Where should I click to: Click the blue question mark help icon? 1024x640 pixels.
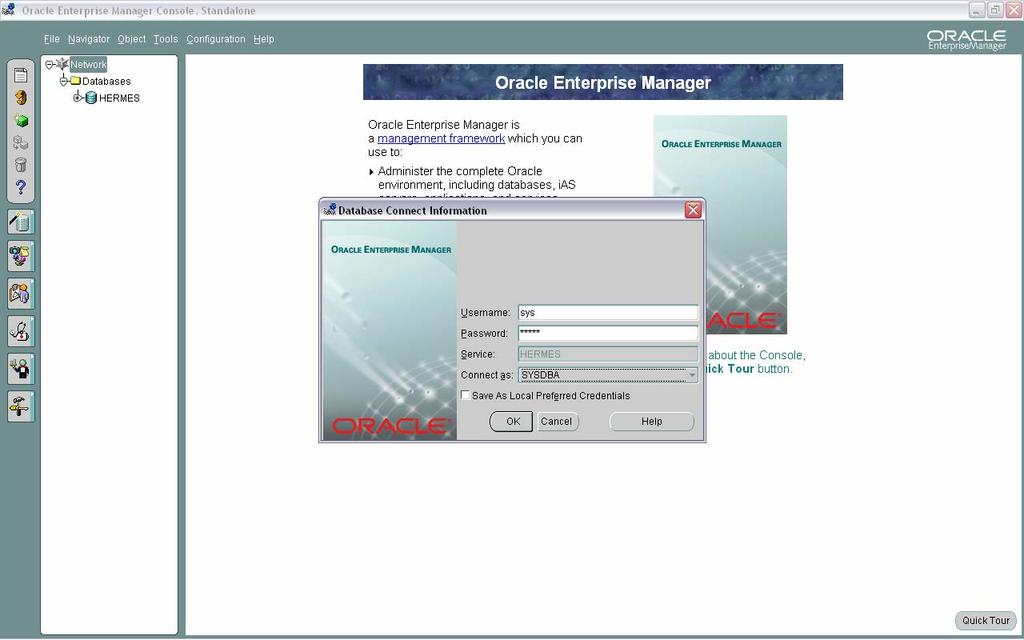(x=21, y=187)
